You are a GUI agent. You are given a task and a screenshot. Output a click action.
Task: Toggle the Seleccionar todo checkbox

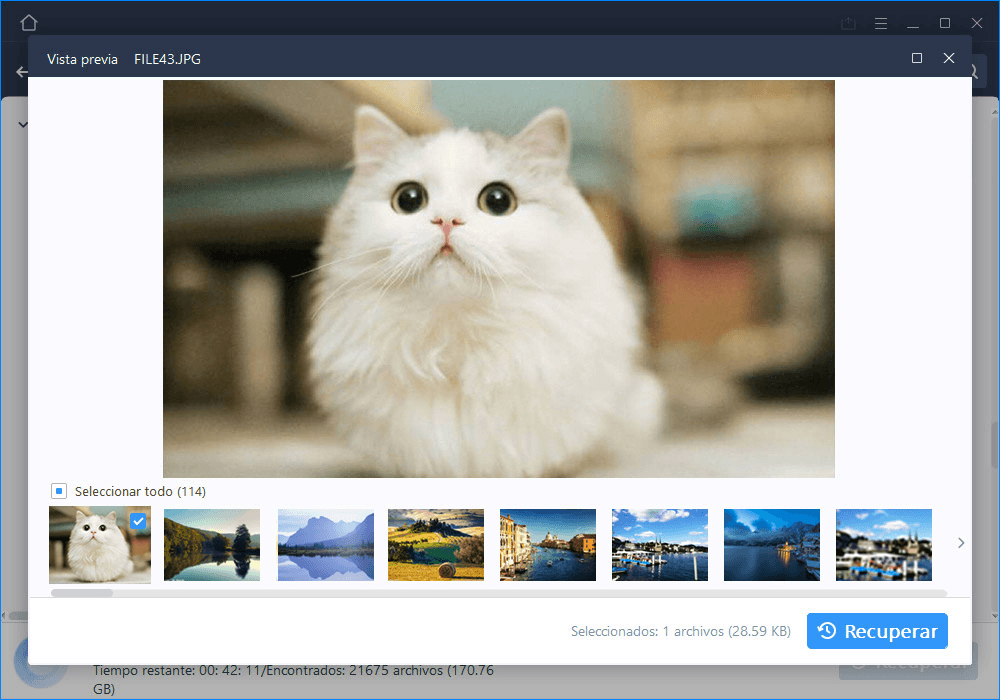[x=59, y=491]
